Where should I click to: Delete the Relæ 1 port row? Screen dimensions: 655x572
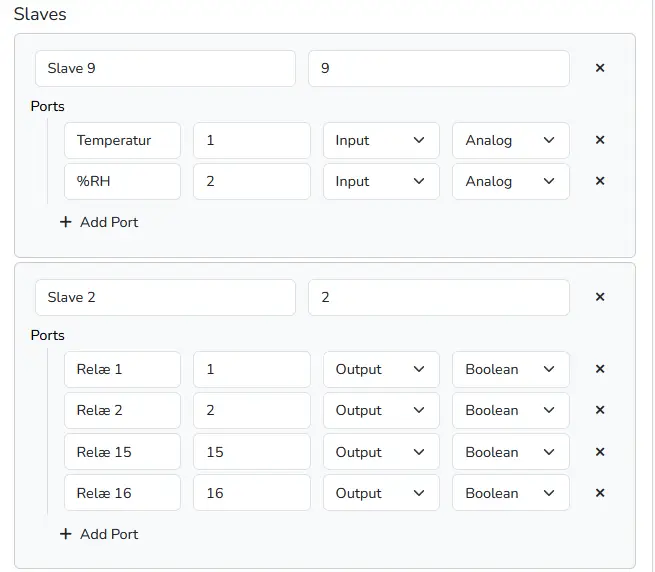pyautogui.click(x=600, y=369)
